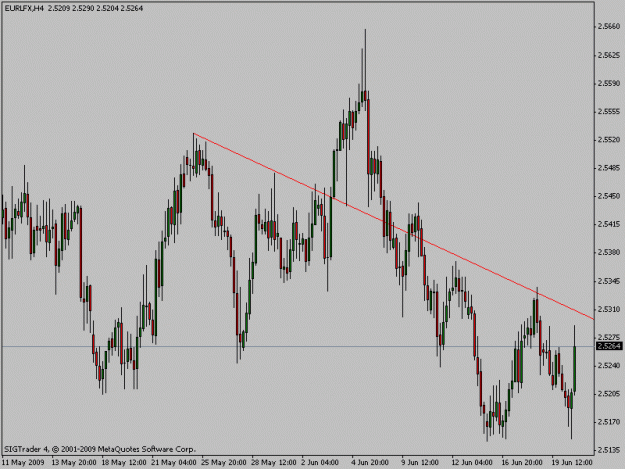Click the 25 May 20:00 time label
625x469 pixels.
coord(224,463)
